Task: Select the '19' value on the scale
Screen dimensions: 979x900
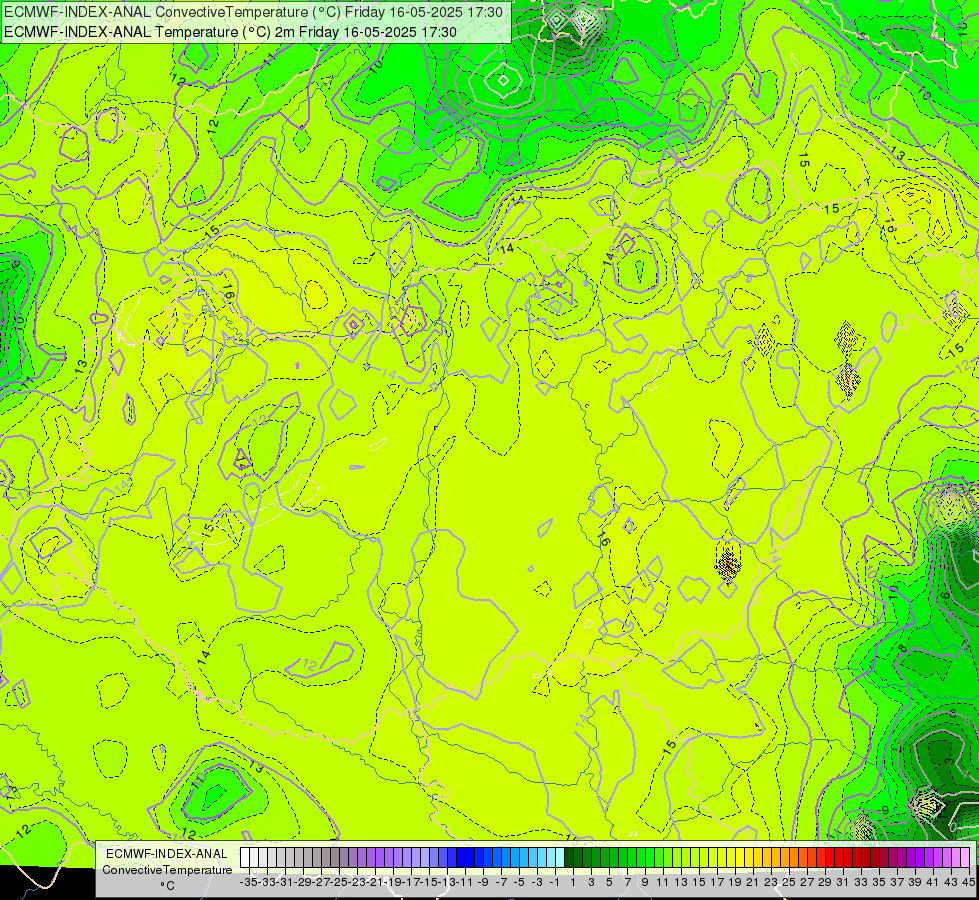Action: point(735,882)
